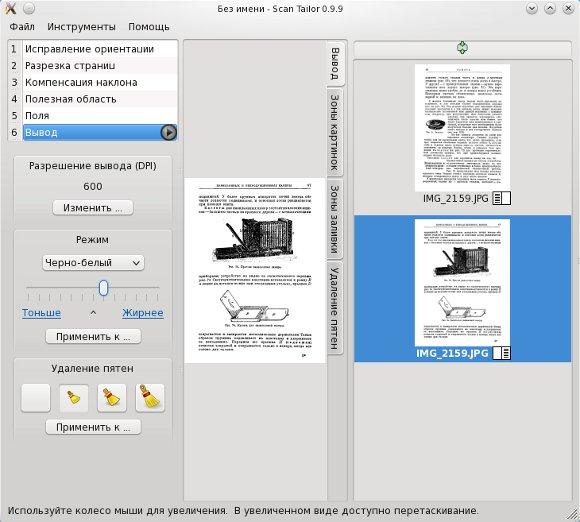Click Изменить button for output DPI
This screenshot has width=580, height=522.
point(93,208)
